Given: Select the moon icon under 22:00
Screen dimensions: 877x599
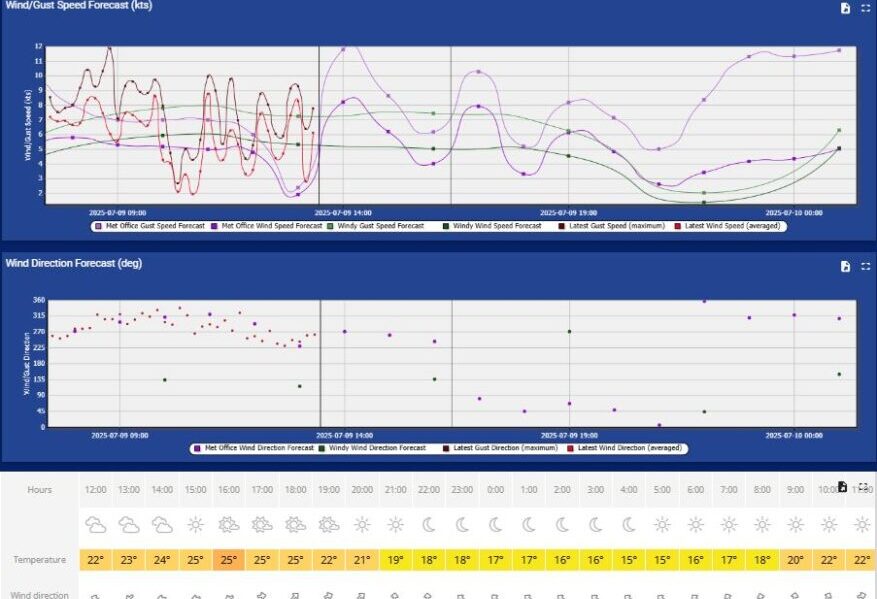Looking at the screenshot, I should 428,525.
